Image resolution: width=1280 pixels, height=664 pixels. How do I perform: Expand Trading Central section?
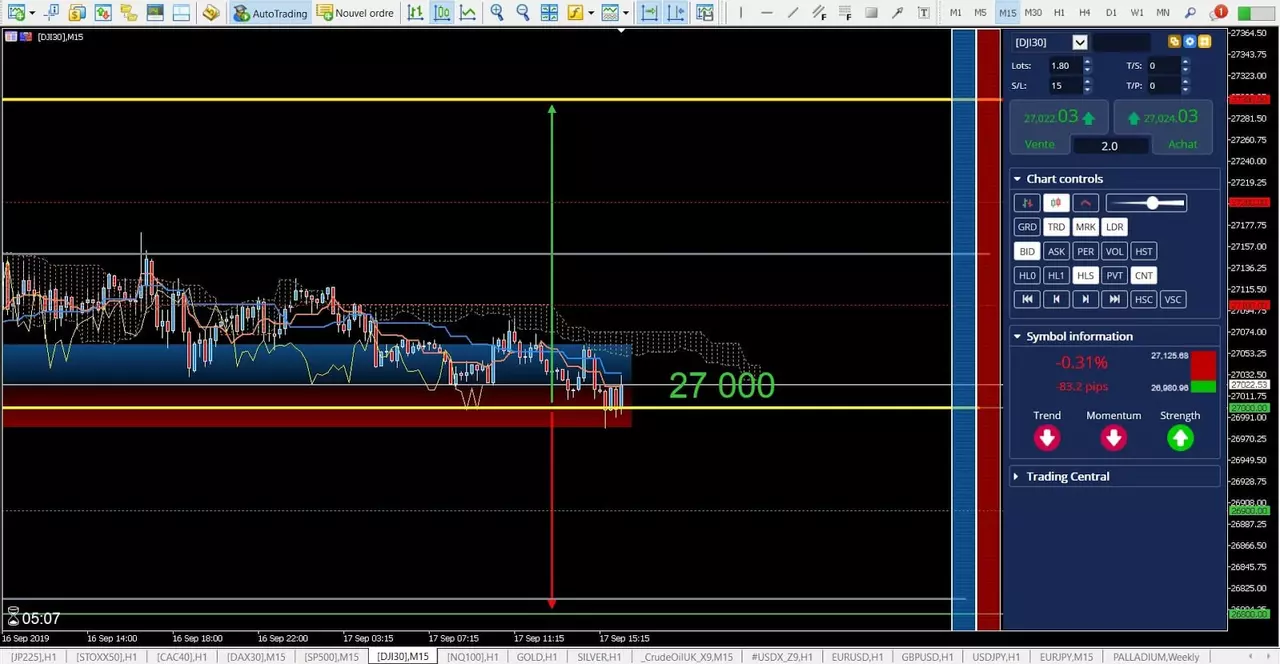[x=1017, y=477]
